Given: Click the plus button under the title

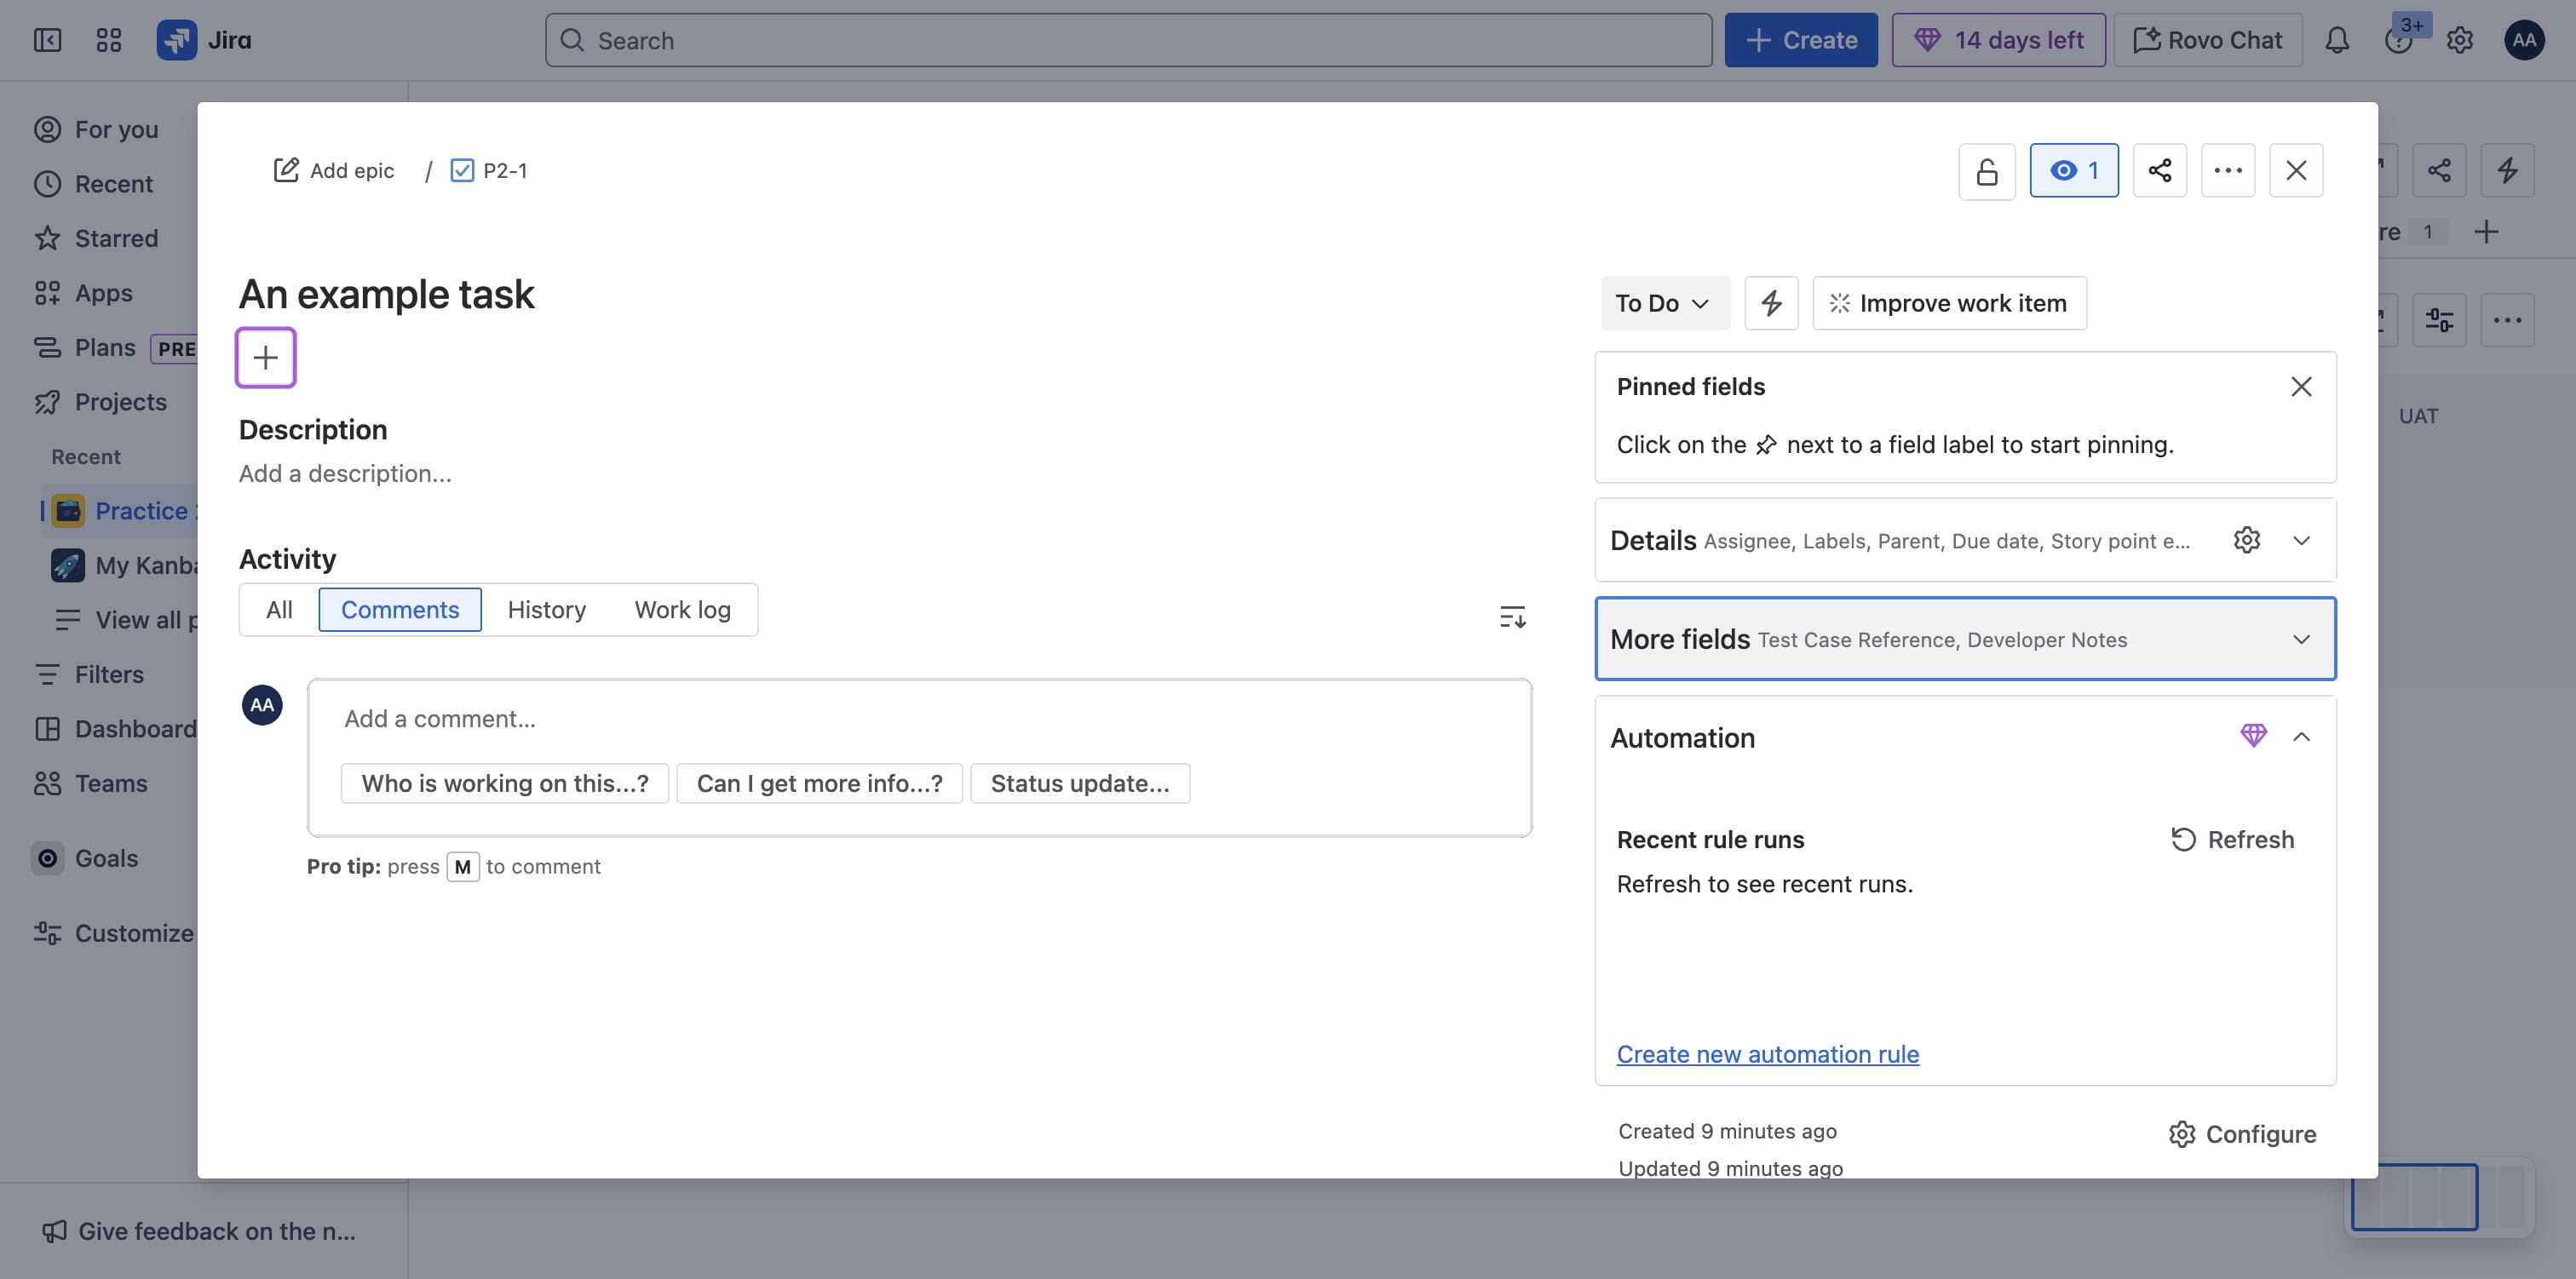Looking at the screenshot, I should pos(265,357).
